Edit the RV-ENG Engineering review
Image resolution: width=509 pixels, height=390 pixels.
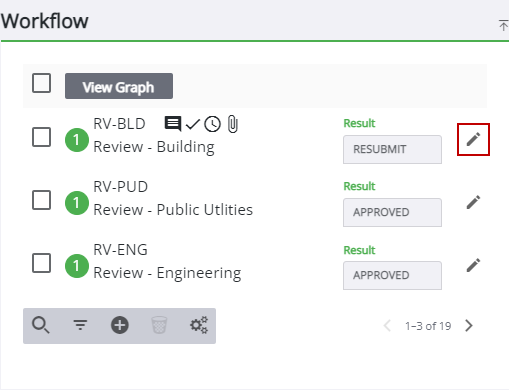[x=473, y=265]
